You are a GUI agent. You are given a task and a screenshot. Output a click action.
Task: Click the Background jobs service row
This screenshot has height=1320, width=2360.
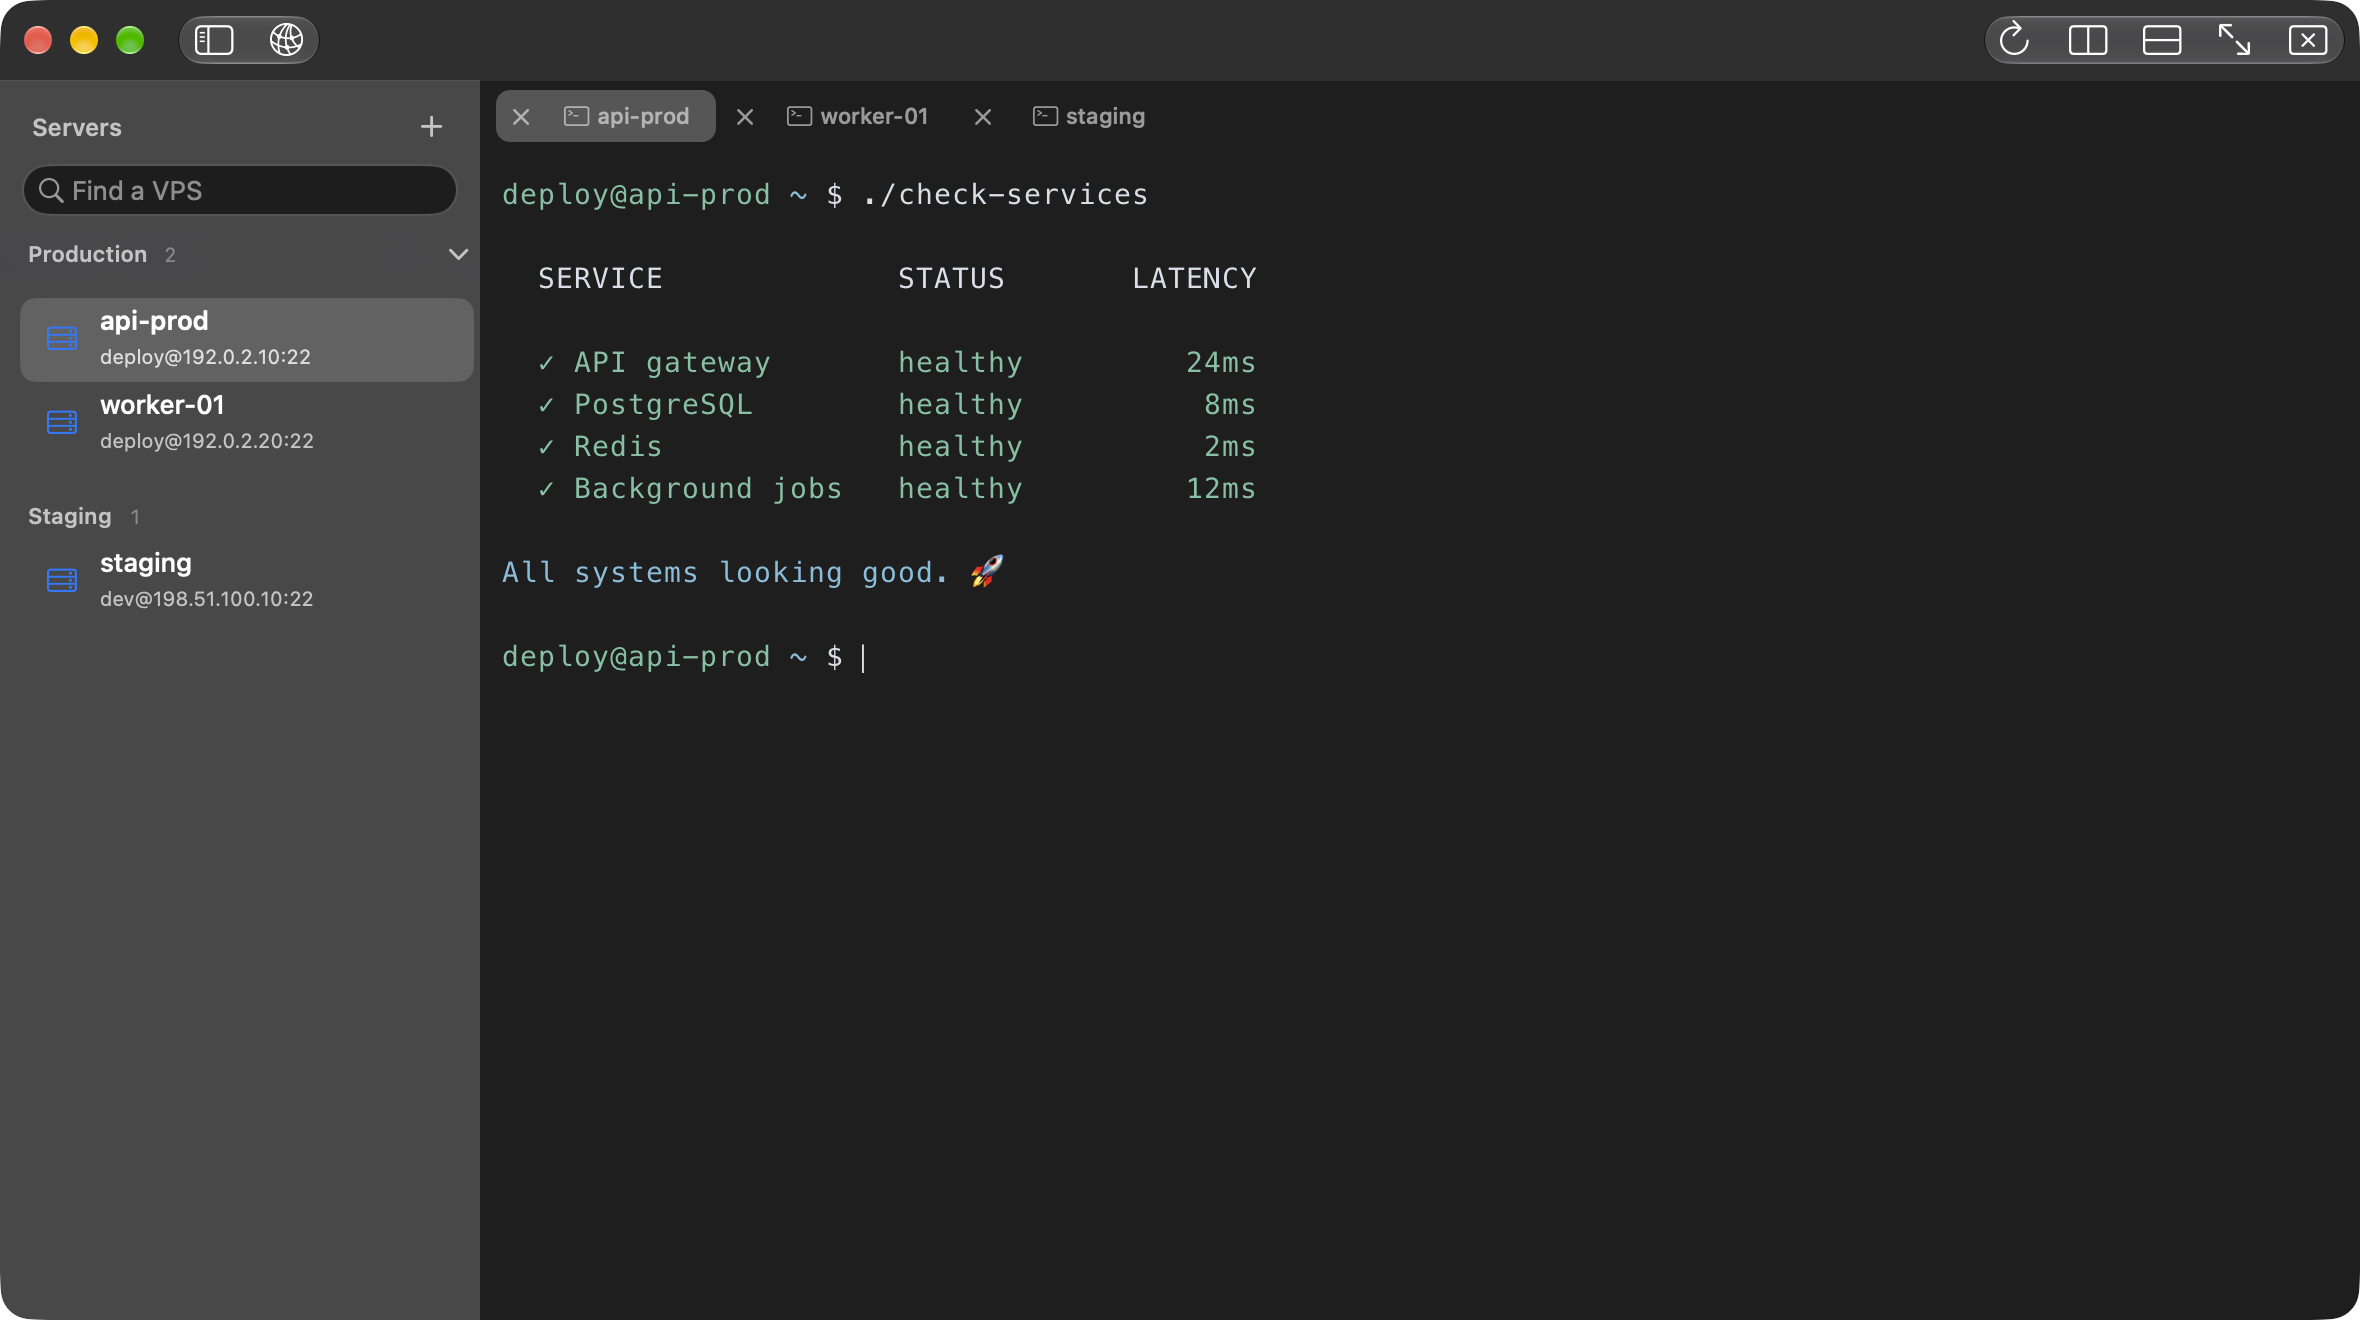[897, 488]
